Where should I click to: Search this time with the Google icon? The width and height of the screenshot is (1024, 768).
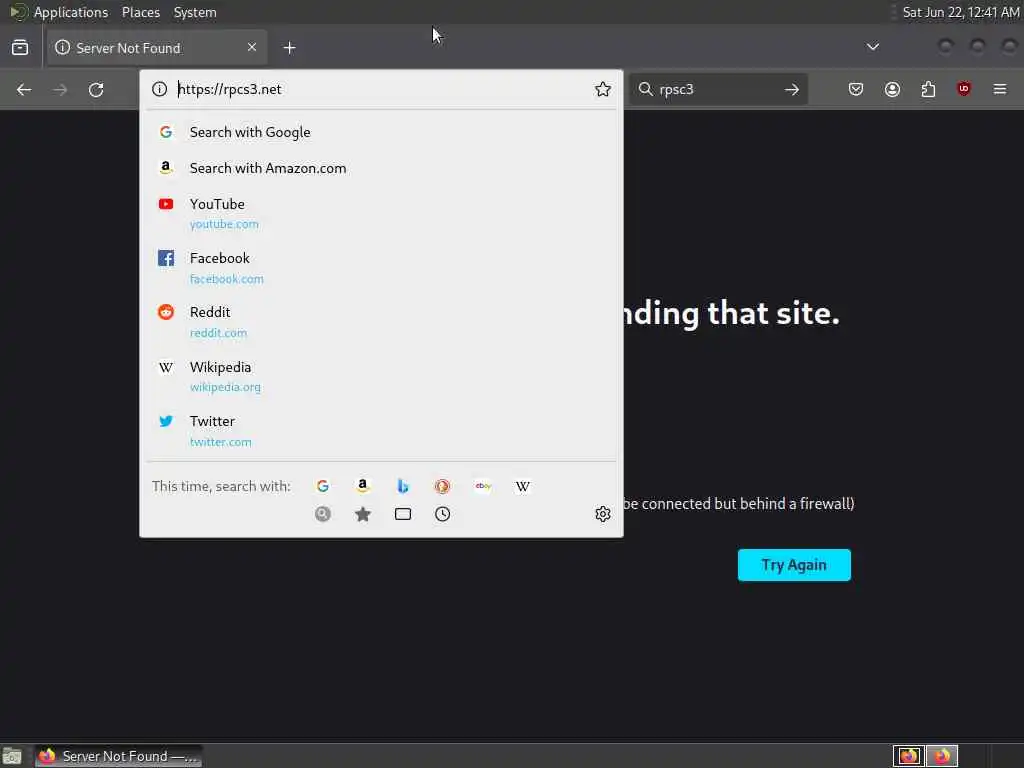point(323,486)
